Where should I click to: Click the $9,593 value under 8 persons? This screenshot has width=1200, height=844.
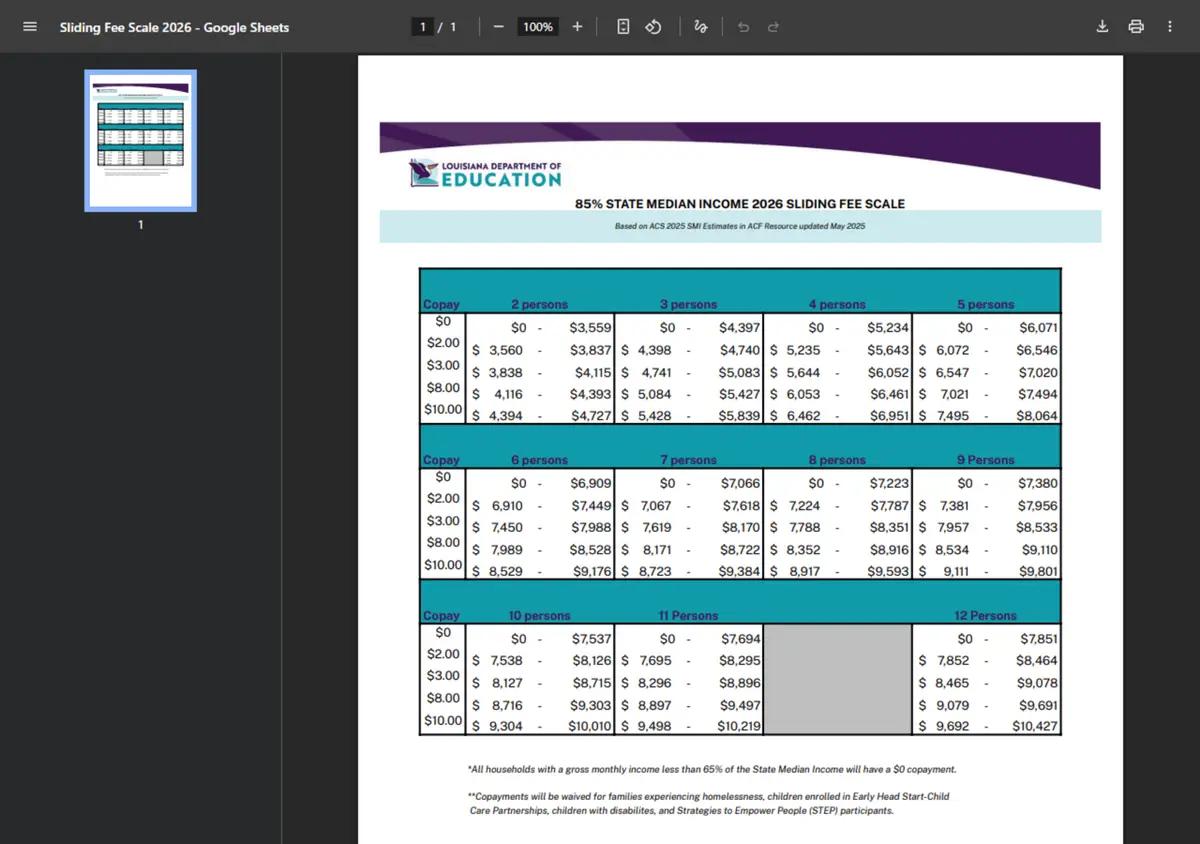888,572
